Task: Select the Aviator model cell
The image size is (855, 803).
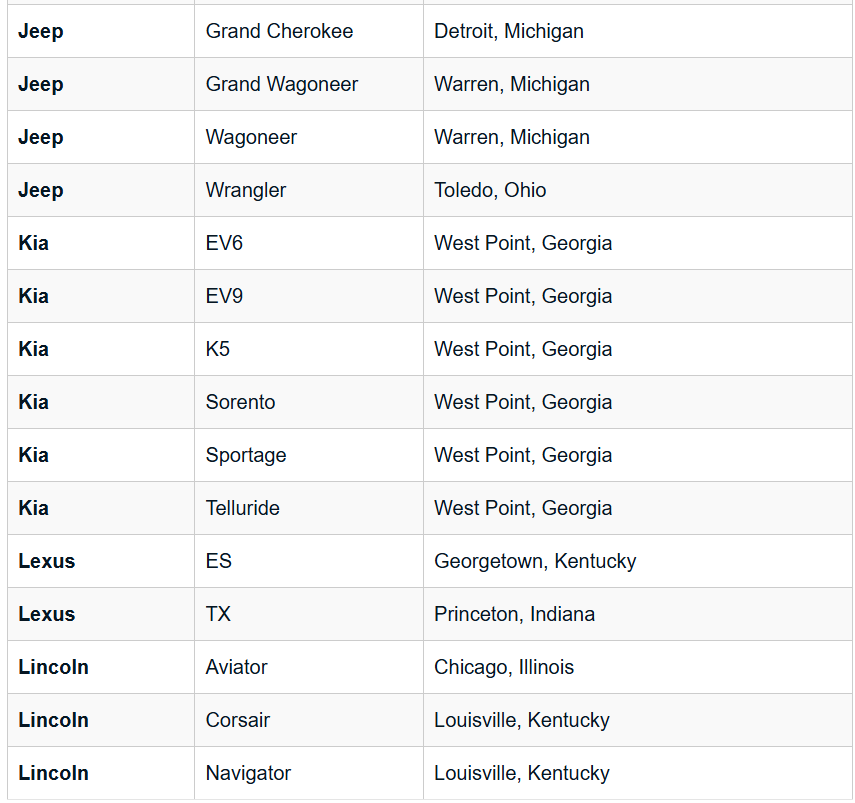Action: pos(237,667)
